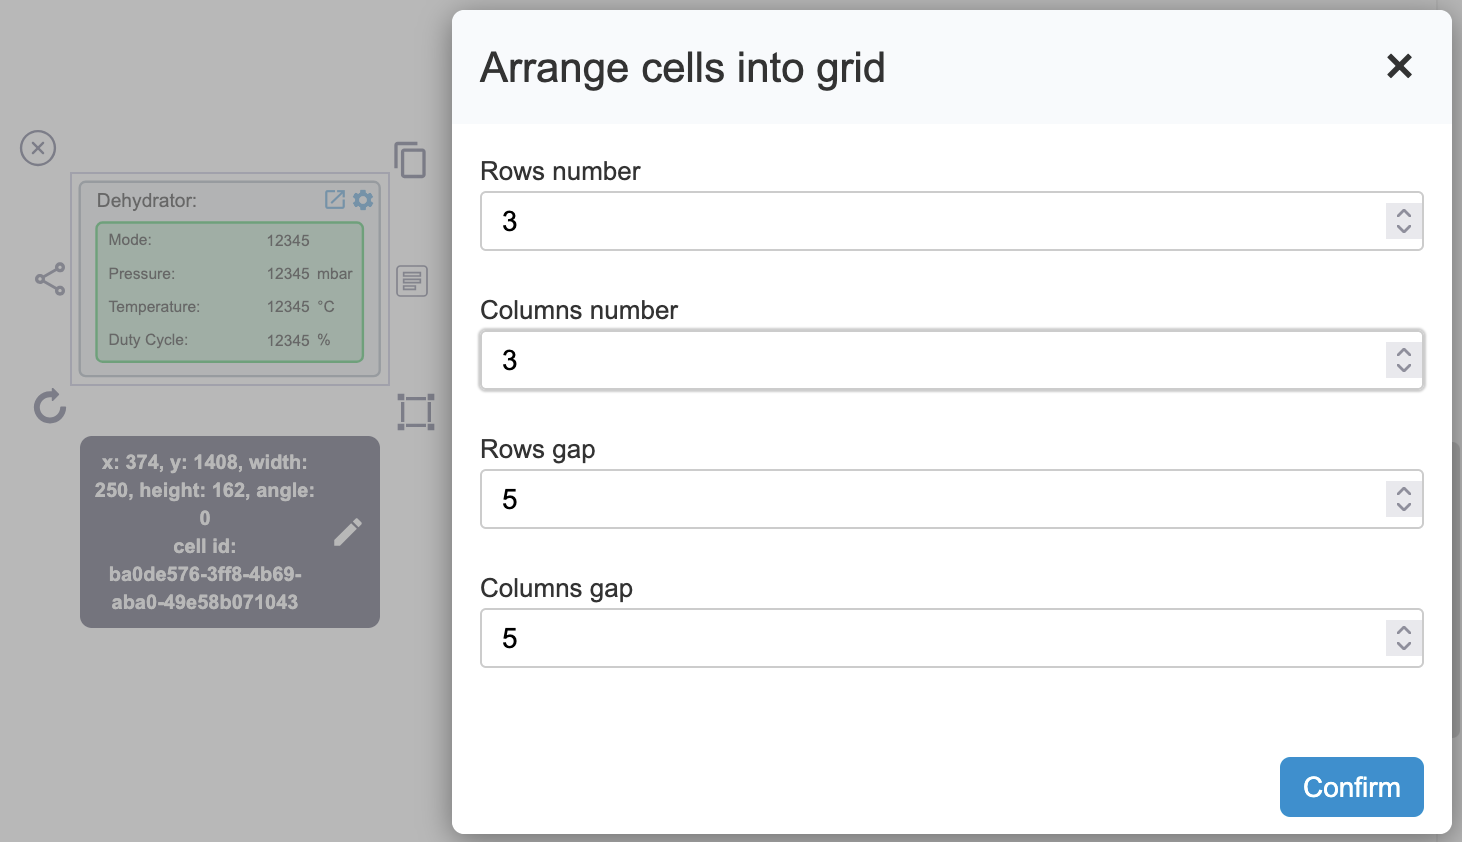Increase Rows number with the up stepper
The height and width of the screenshot is (842, 1462).
(1403, 213)
